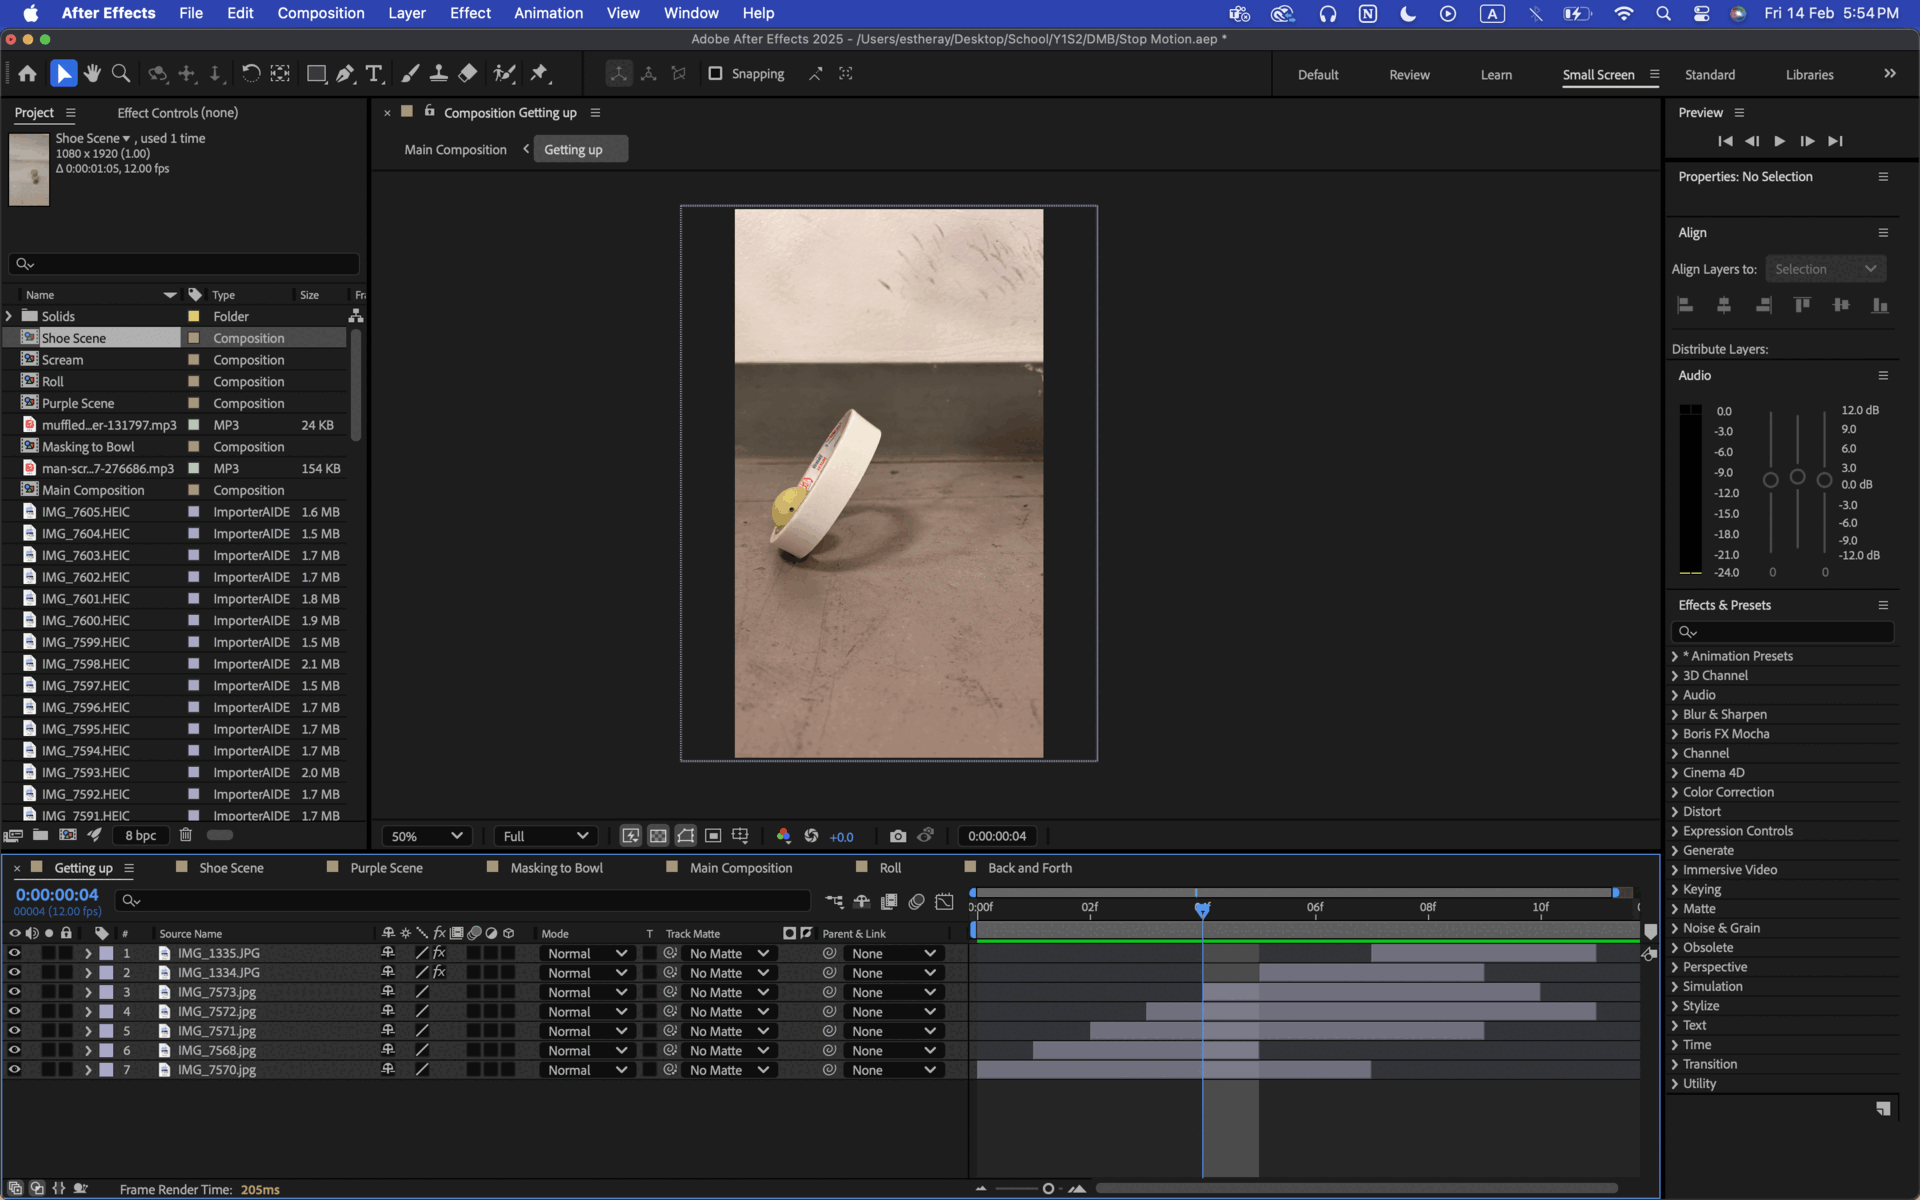
Task: Open the Animation menu
Action: pos(548,13)
